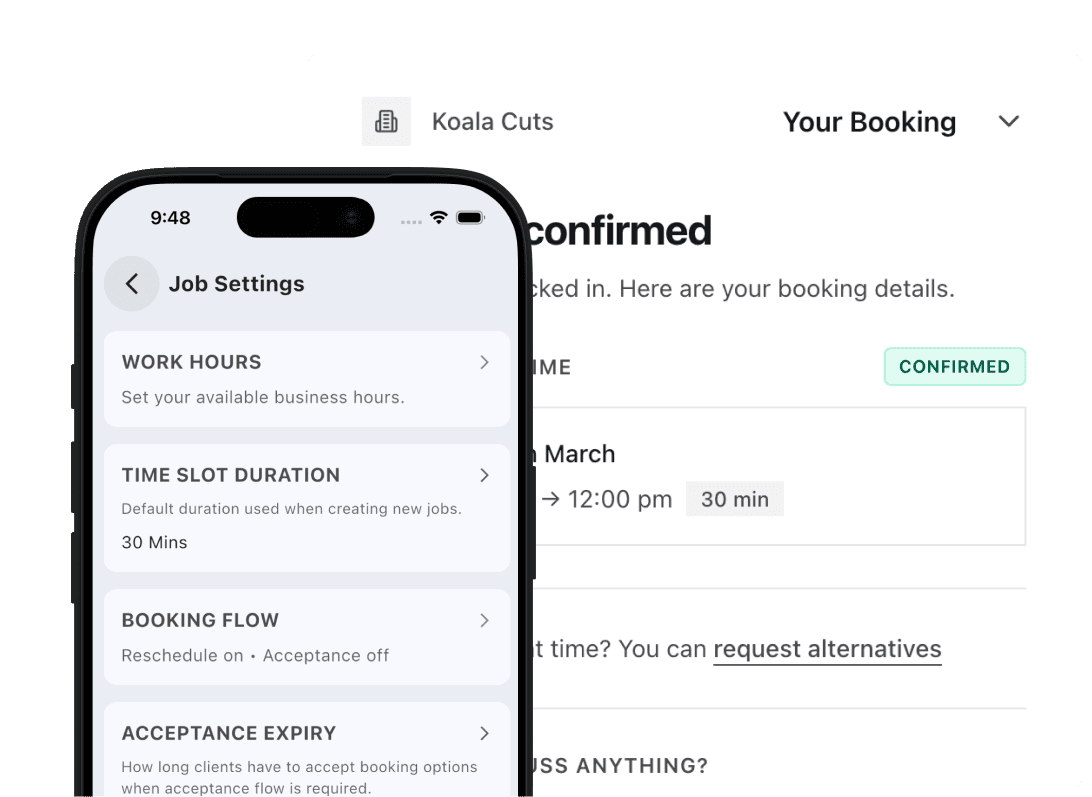
Task: Tap the Acceptance Expiry chevron arrow
Action: pos(484,733)
